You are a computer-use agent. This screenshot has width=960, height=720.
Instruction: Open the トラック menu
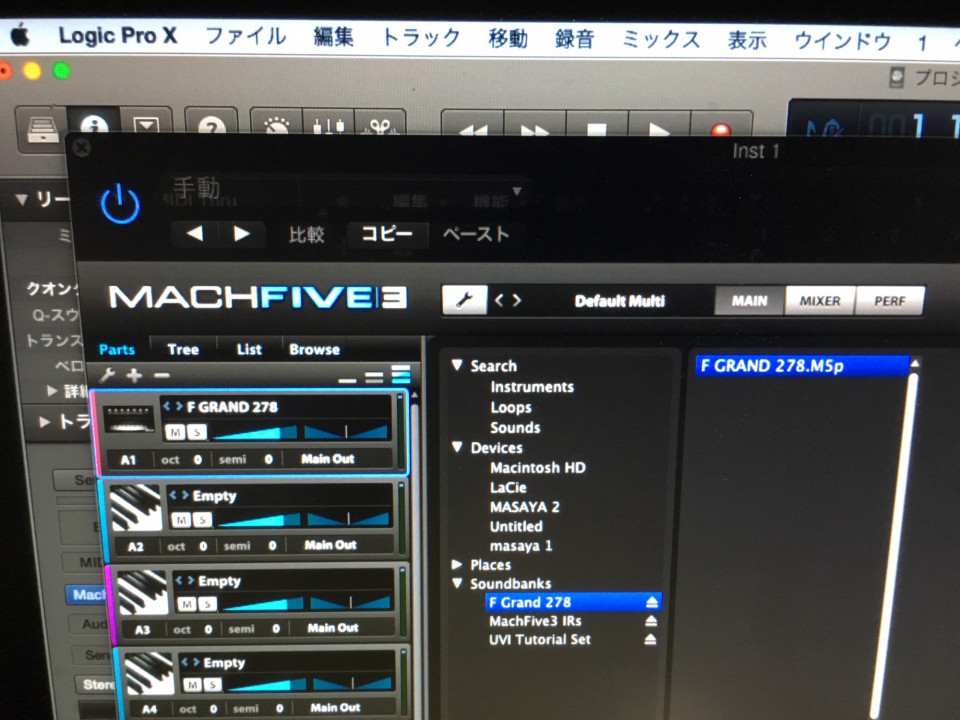(421, 38)
